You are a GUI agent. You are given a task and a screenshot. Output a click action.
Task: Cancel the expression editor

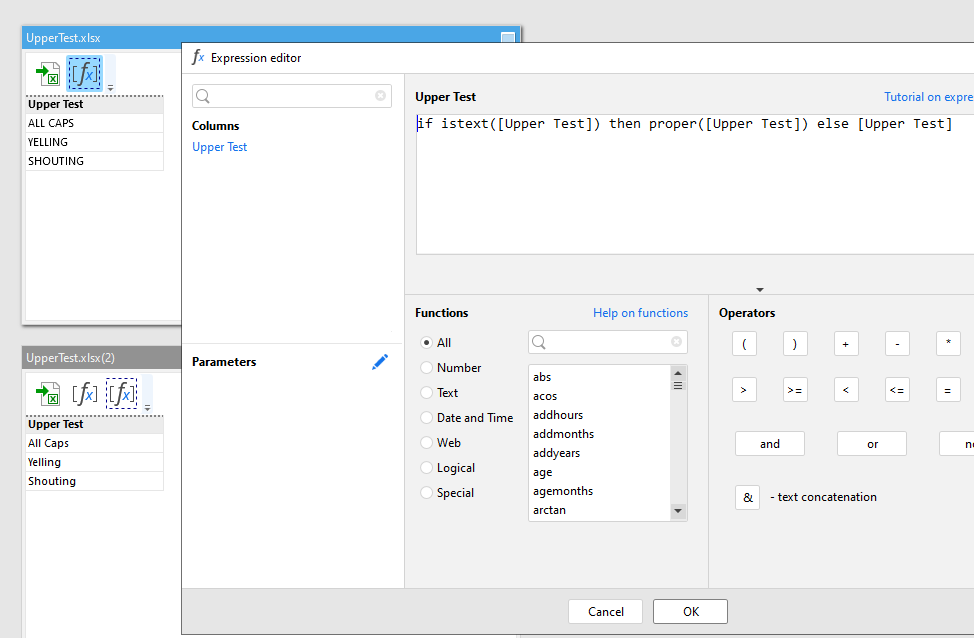pyautogui.click(x=606, y=611)
